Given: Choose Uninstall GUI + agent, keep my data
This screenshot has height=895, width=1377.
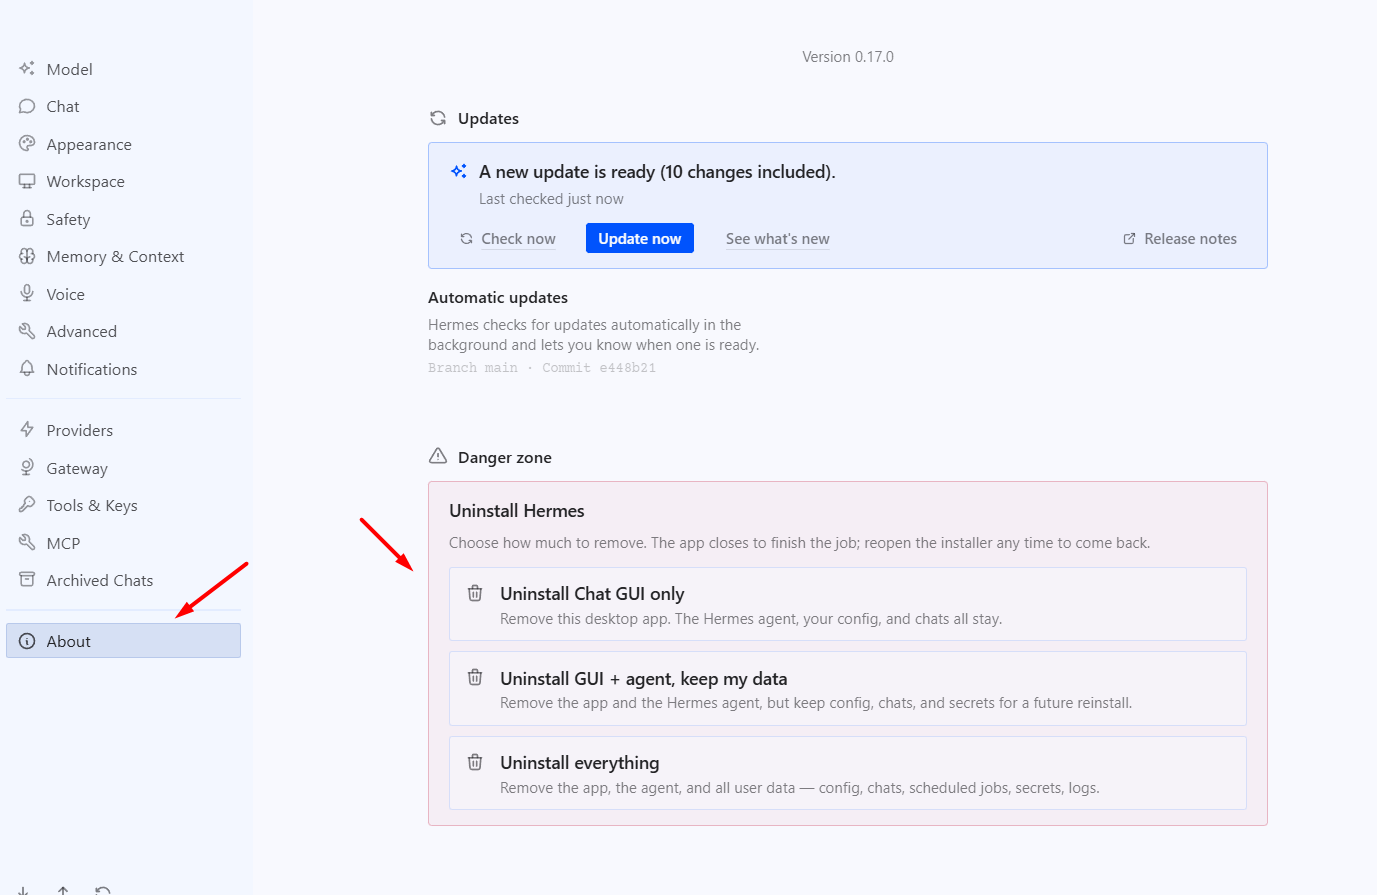Looking at the screenshot, I should click(x=848, y=689).
